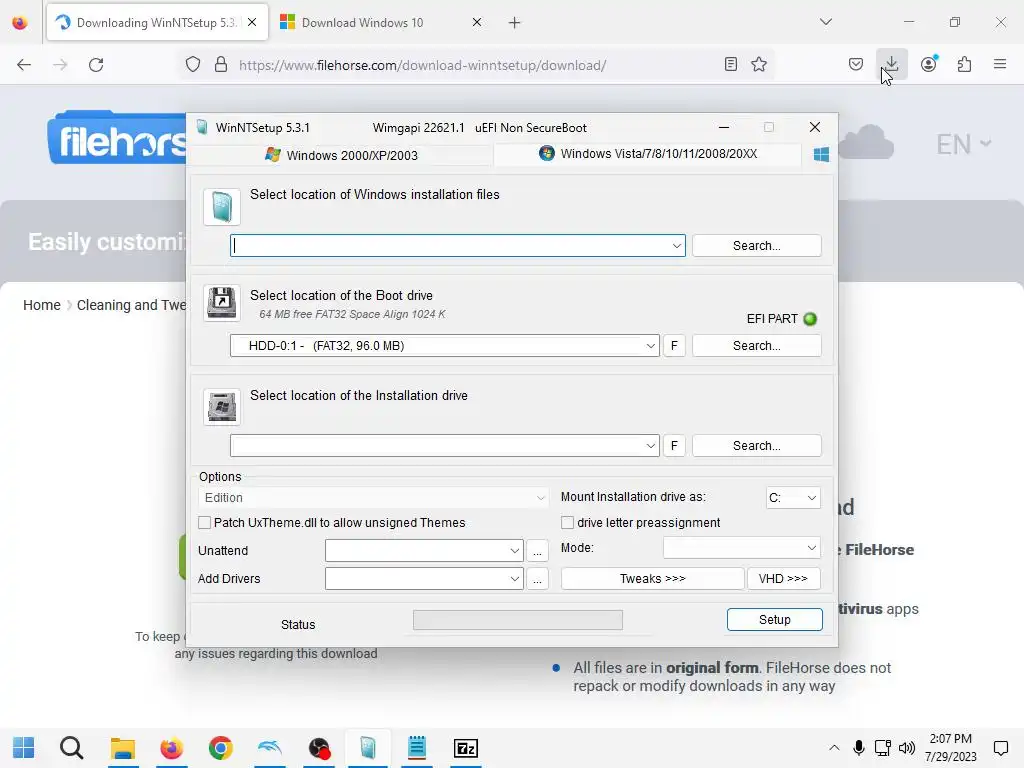This screenshot has height=768, width=1024.
Task: Expand the Unattend dropdown
Action: pyautogui.click(x=515, y=551)
